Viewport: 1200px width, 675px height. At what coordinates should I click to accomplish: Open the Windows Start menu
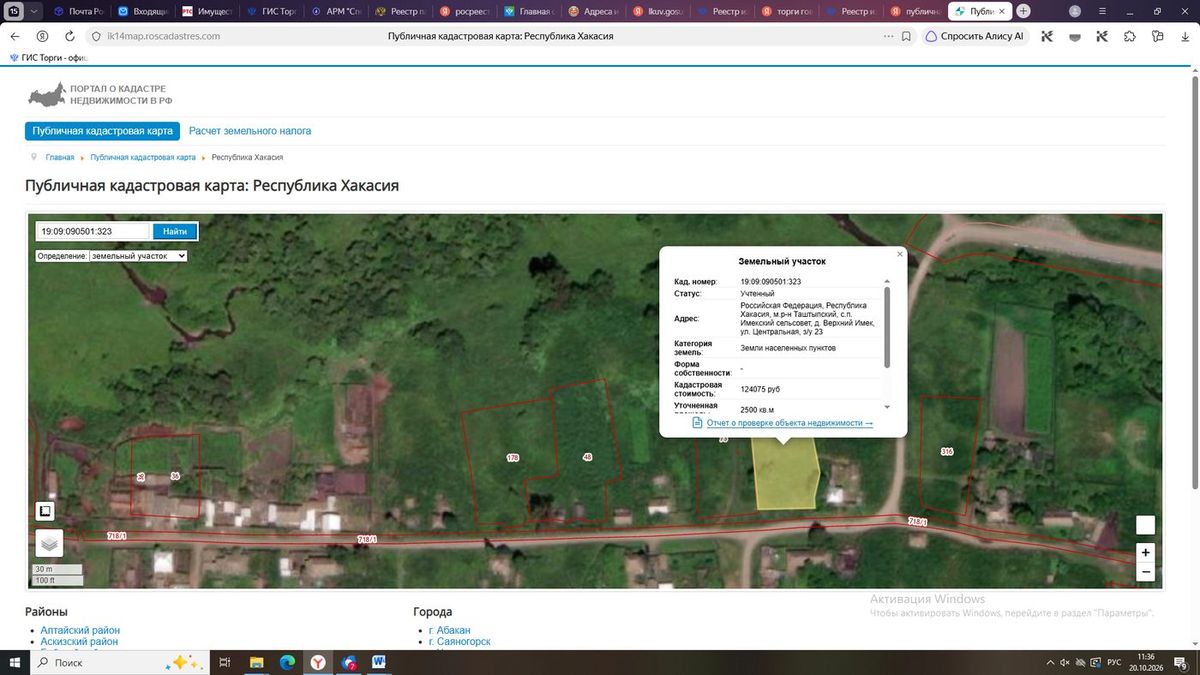click(x=14, y=662)
